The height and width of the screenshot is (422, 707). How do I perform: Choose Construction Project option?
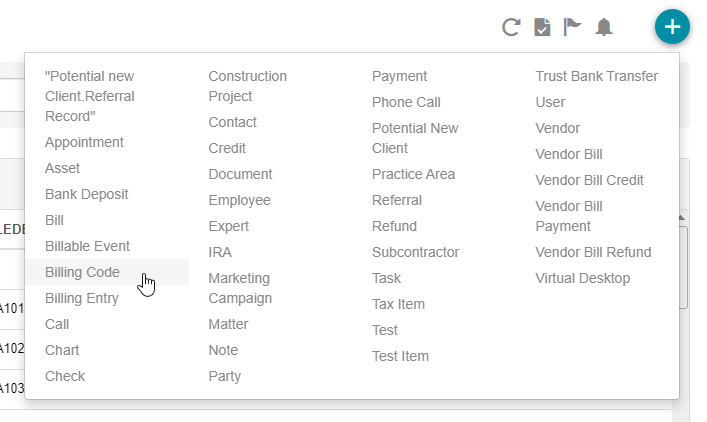tap(247, 86)
